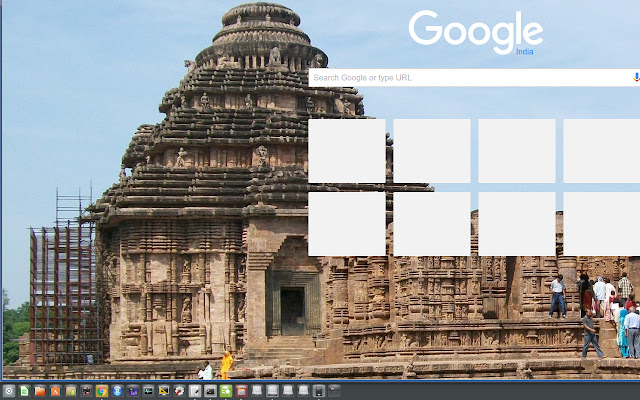Open the Terminal icon in the taskbar
This screenshot has height=400, width=640.
tap(211, 391)
